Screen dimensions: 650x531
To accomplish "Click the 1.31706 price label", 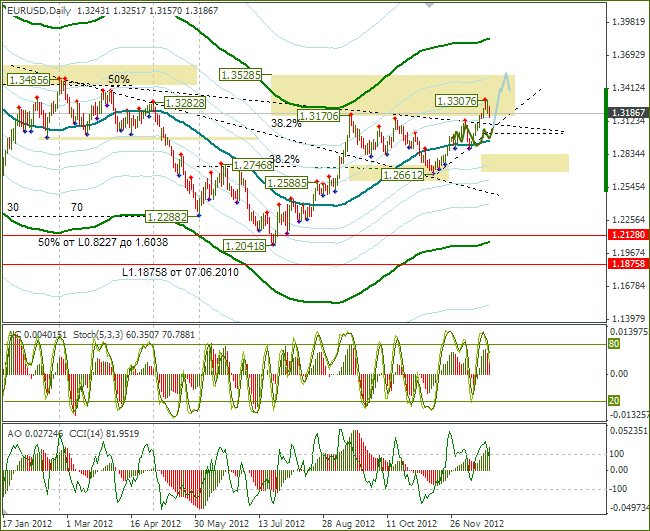I will 319,116.
